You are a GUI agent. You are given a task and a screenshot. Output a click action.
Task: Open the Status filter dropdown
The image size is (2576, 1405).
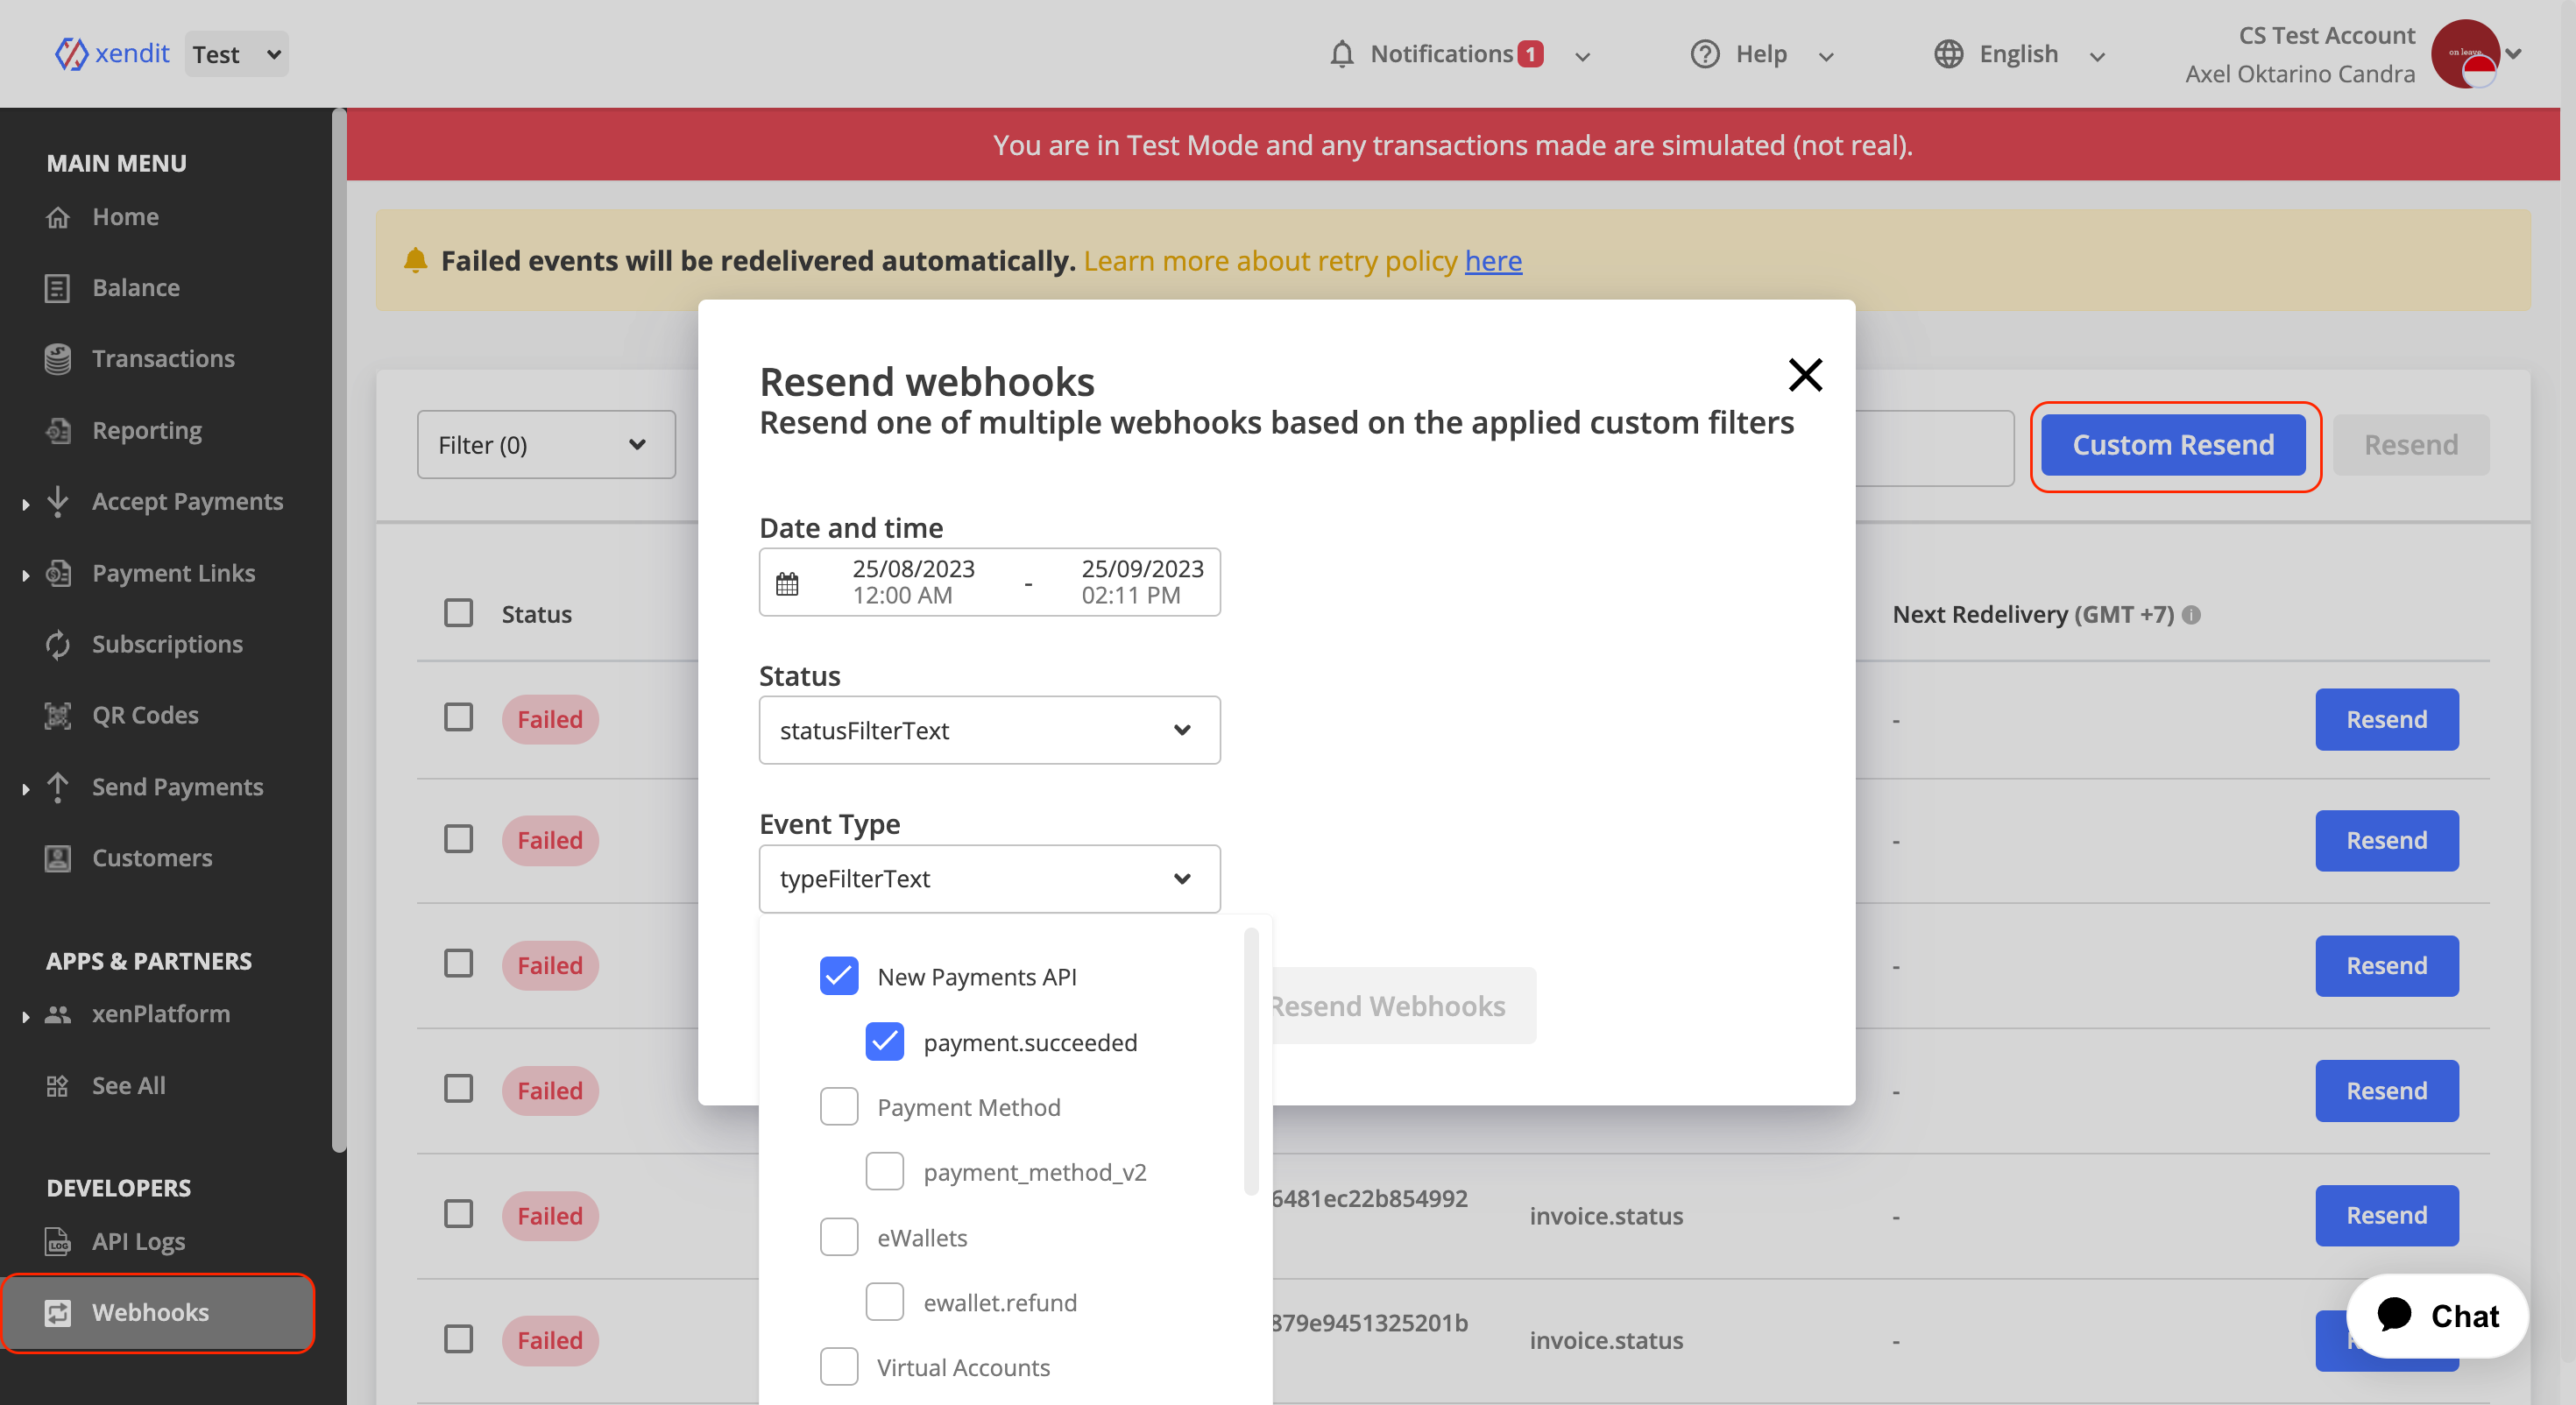point(988,730)
